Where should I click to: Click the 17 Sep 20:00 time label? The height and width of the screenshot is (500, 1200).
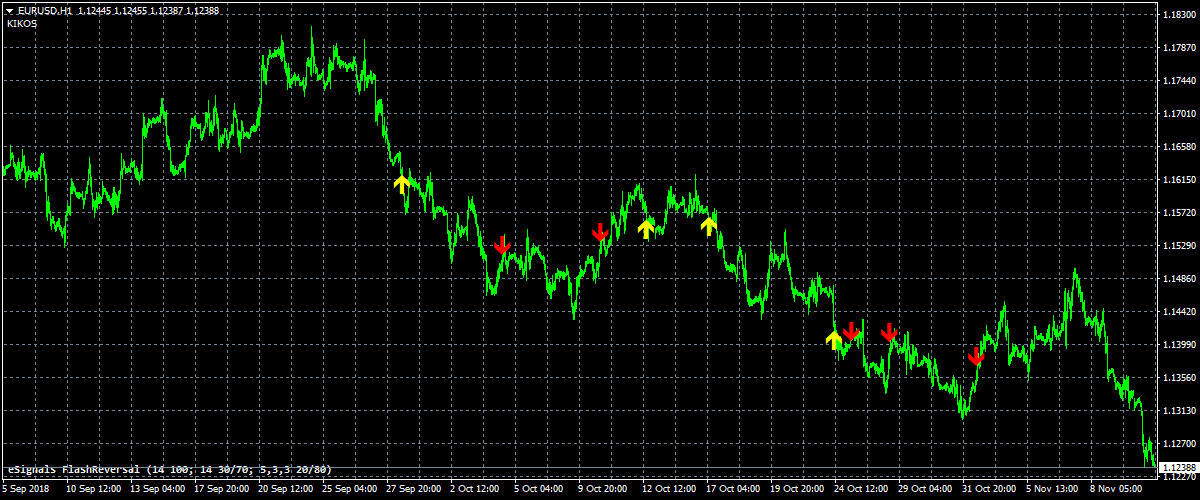(x=222, y=490)
